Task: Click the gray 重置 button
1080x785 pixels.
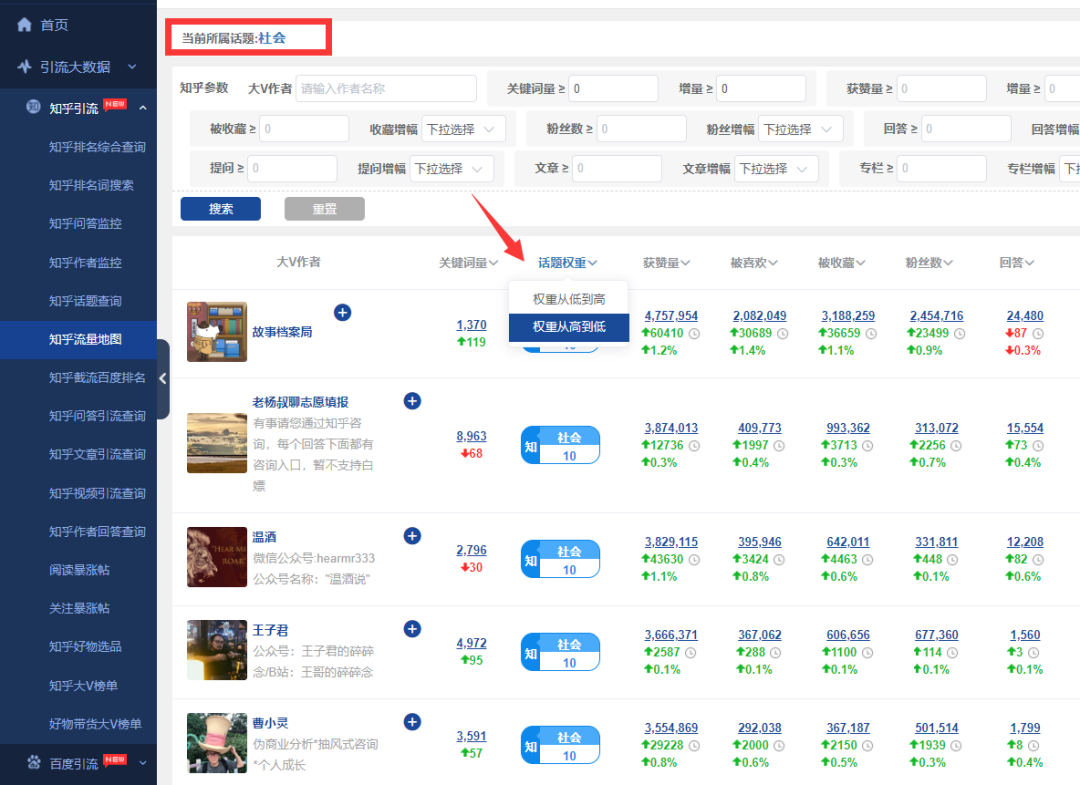Action: (x=324, y=209)
